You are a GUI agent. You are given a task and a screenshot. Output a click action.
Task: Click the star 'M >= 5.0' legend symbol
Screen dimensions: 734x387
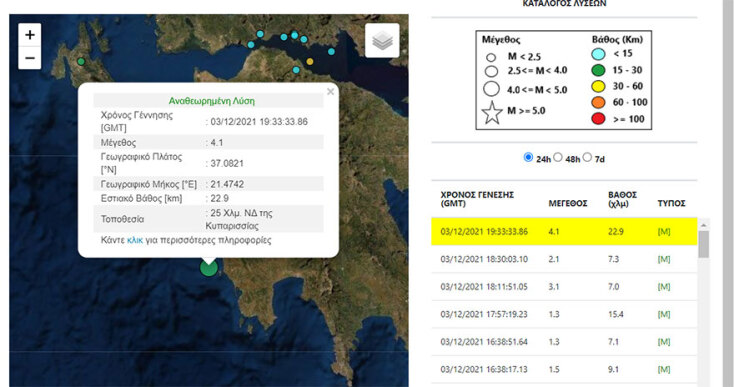(x=492, y=113)
